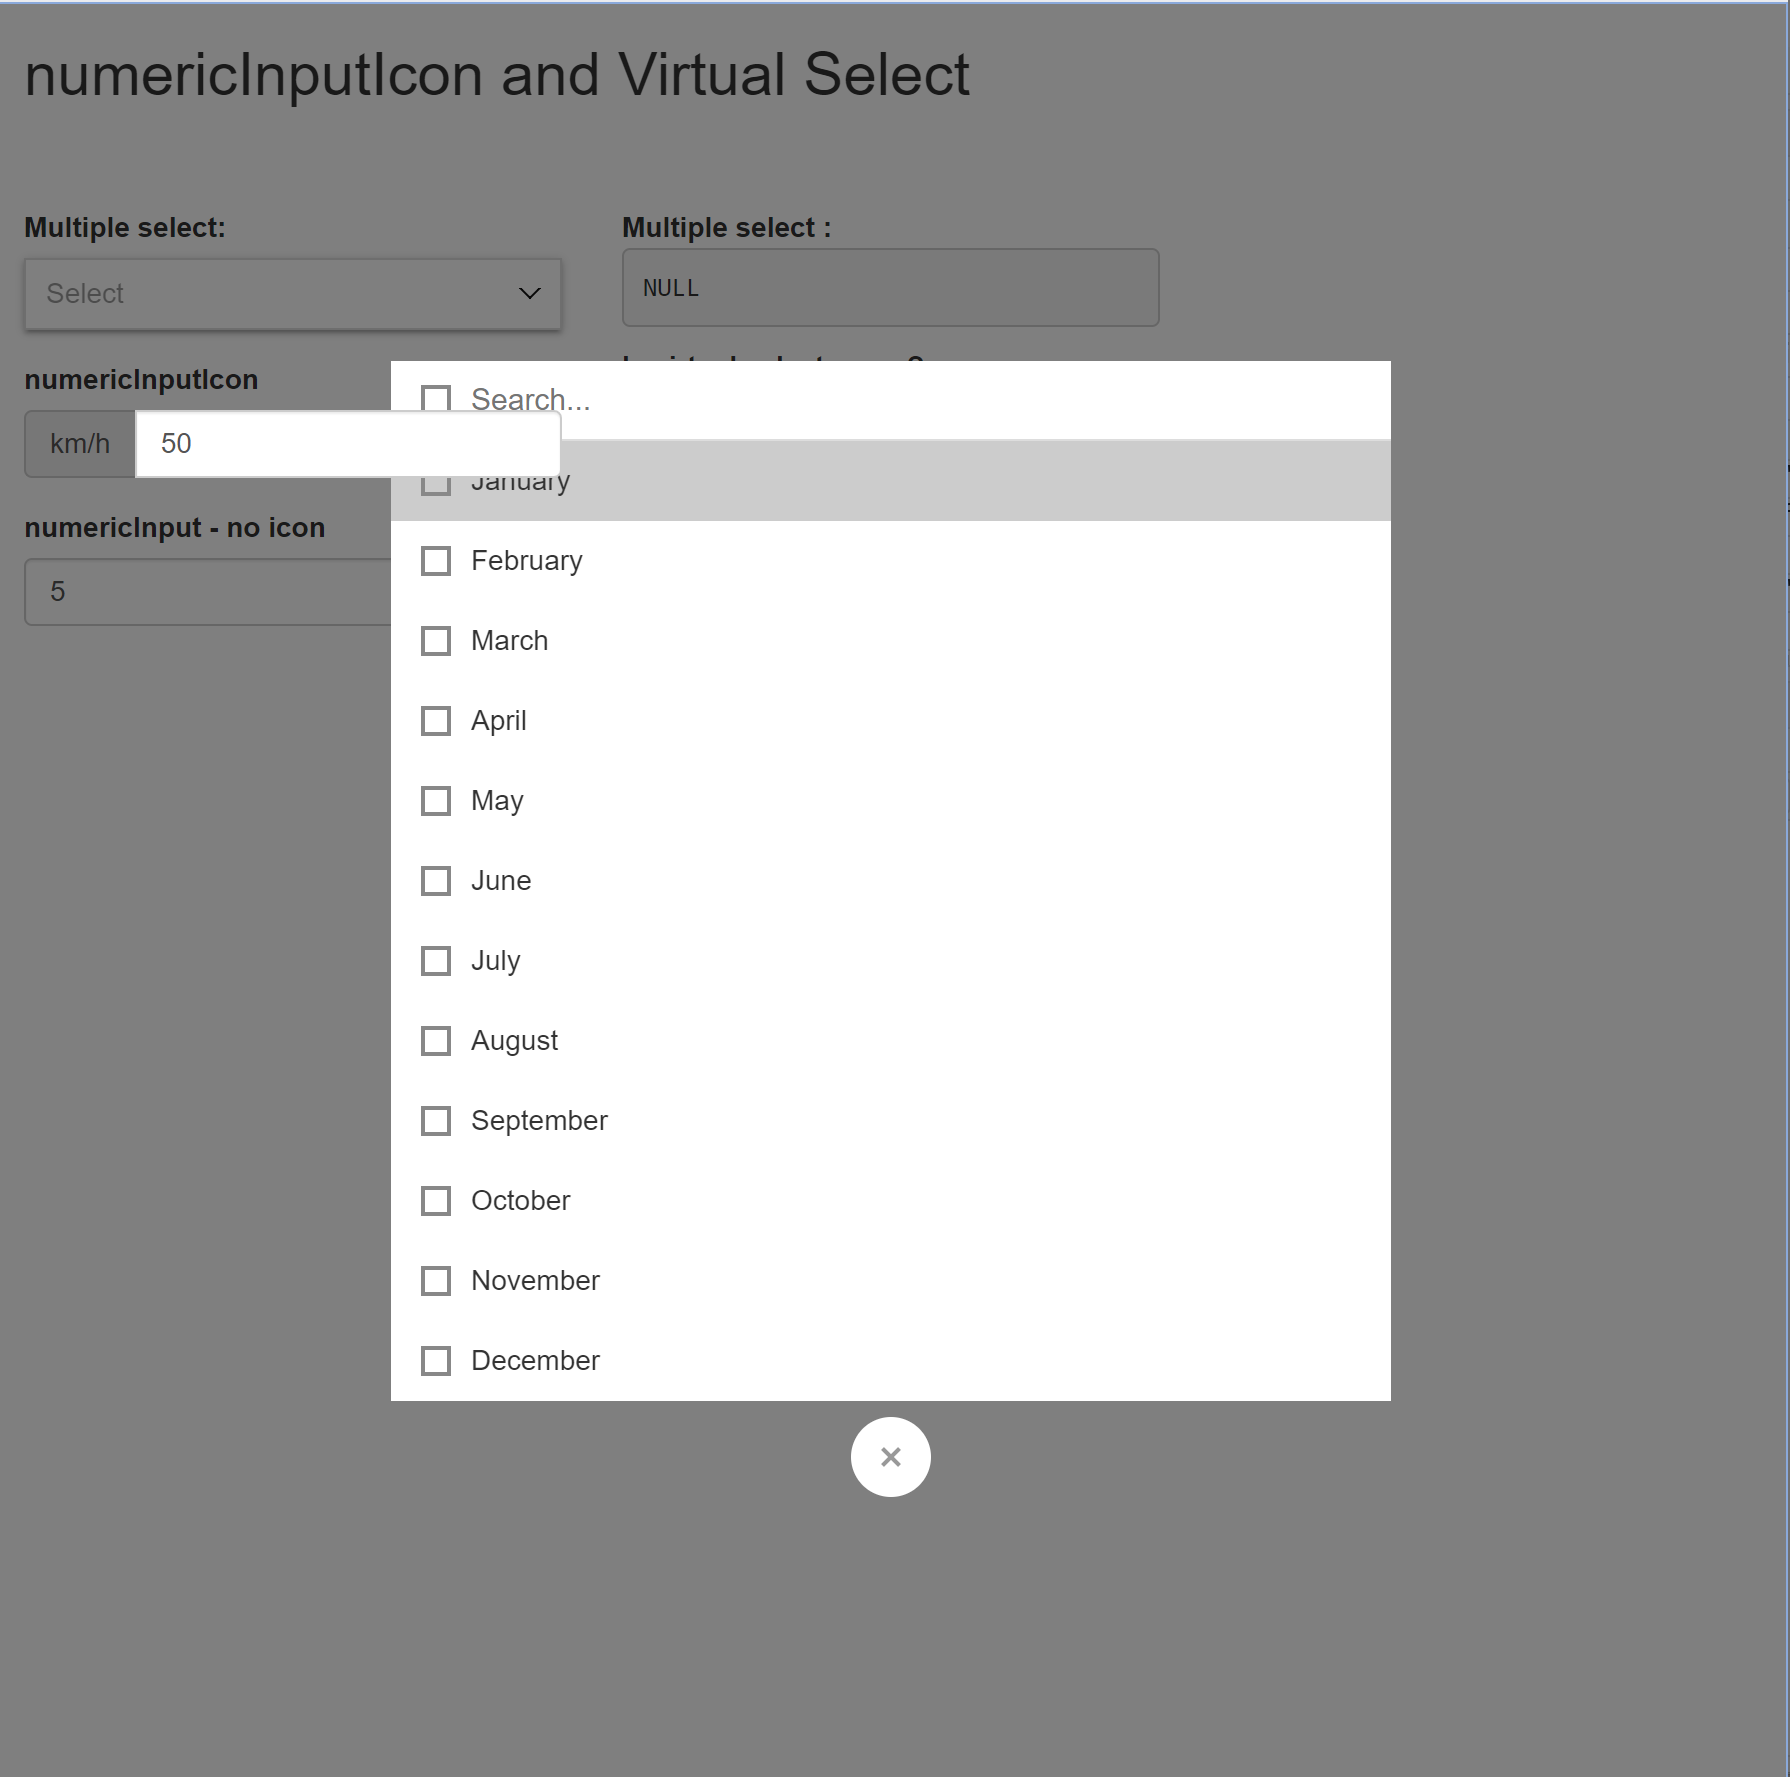Check the January checkbox

click(435, 481)
